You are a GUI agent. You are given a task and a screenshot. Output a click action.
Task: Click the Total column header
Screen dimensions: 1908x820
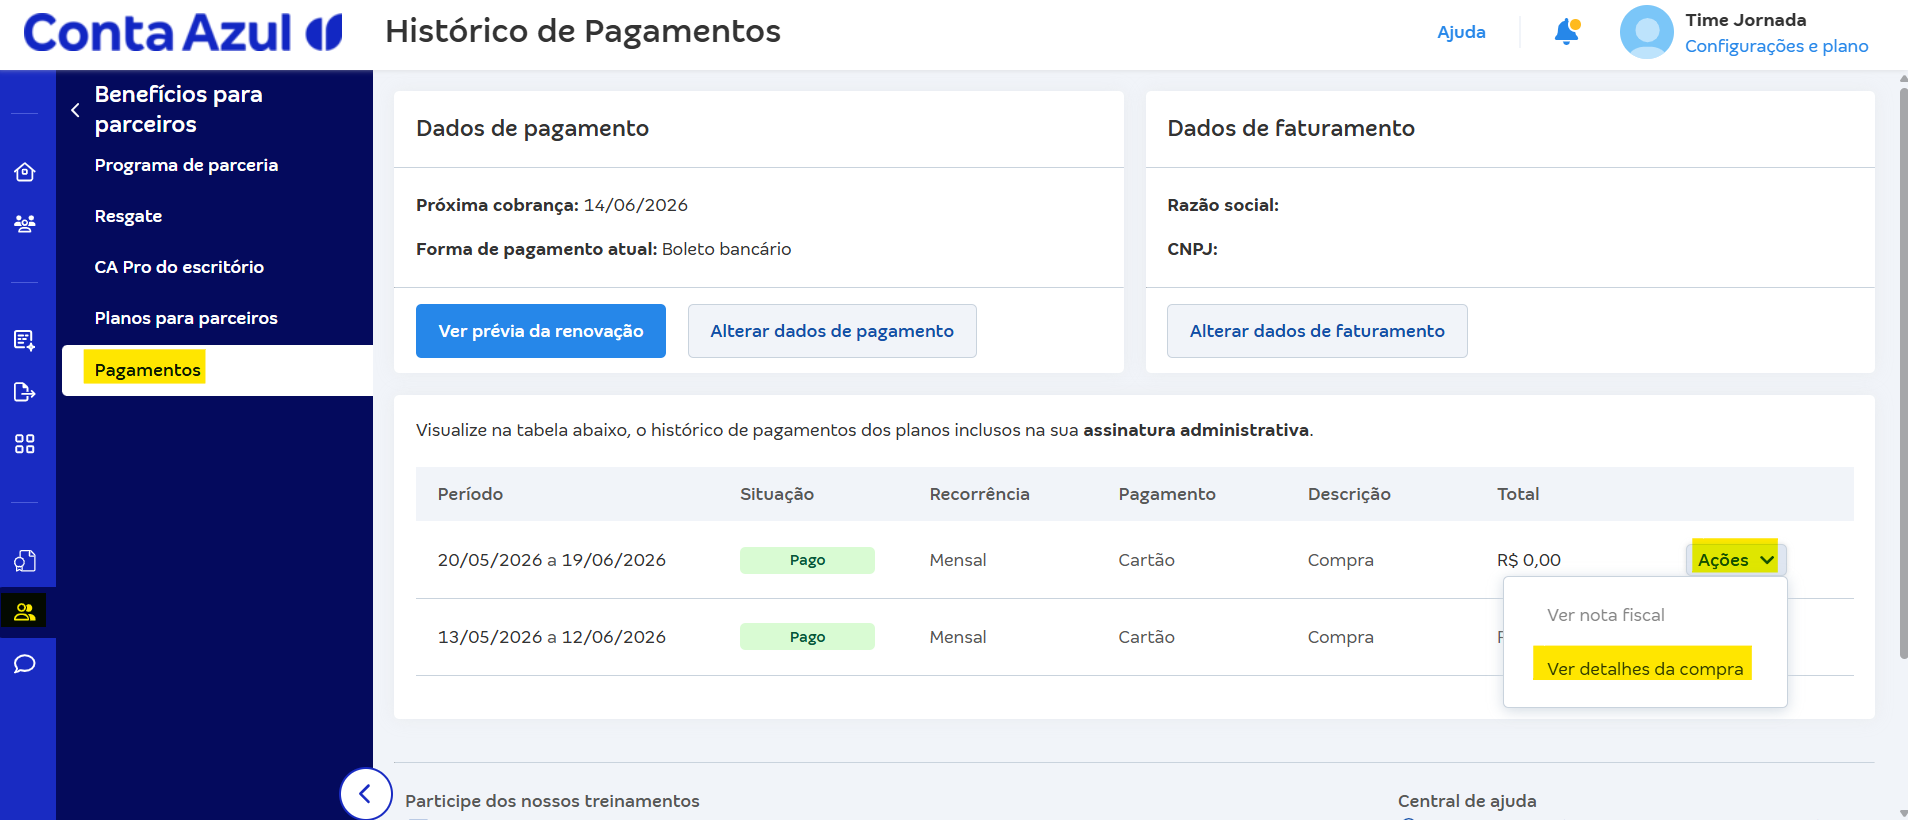(1518, 494)
